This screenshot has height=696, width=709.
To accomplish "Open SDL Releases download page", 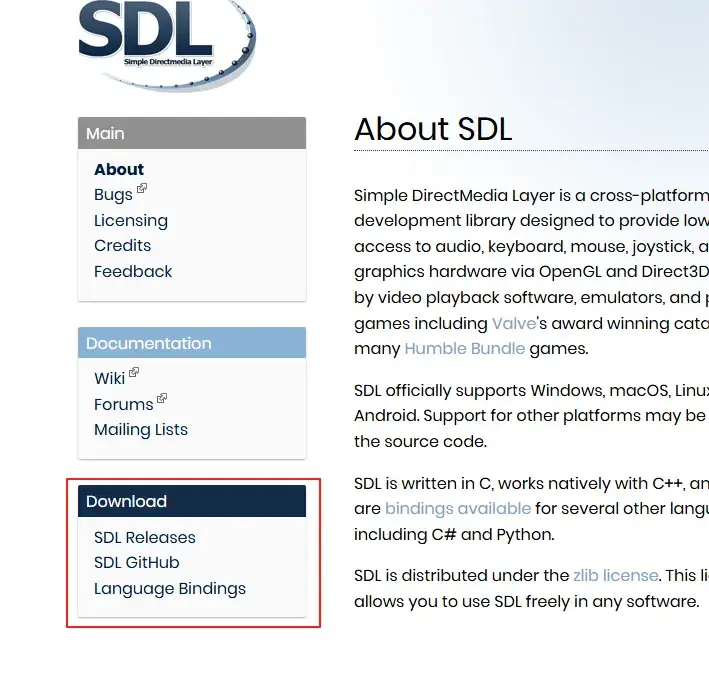I will coord(145,537).
